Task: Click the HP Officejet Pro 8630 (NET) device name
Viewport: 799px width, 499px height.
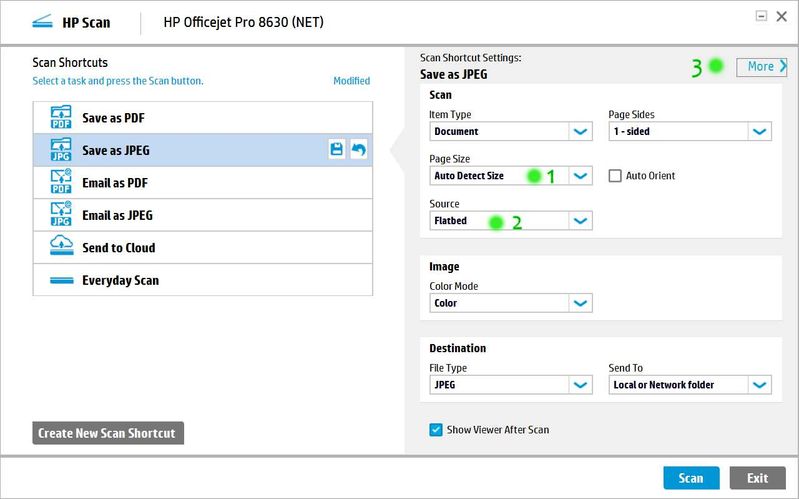Action: (x=244, y=22)
